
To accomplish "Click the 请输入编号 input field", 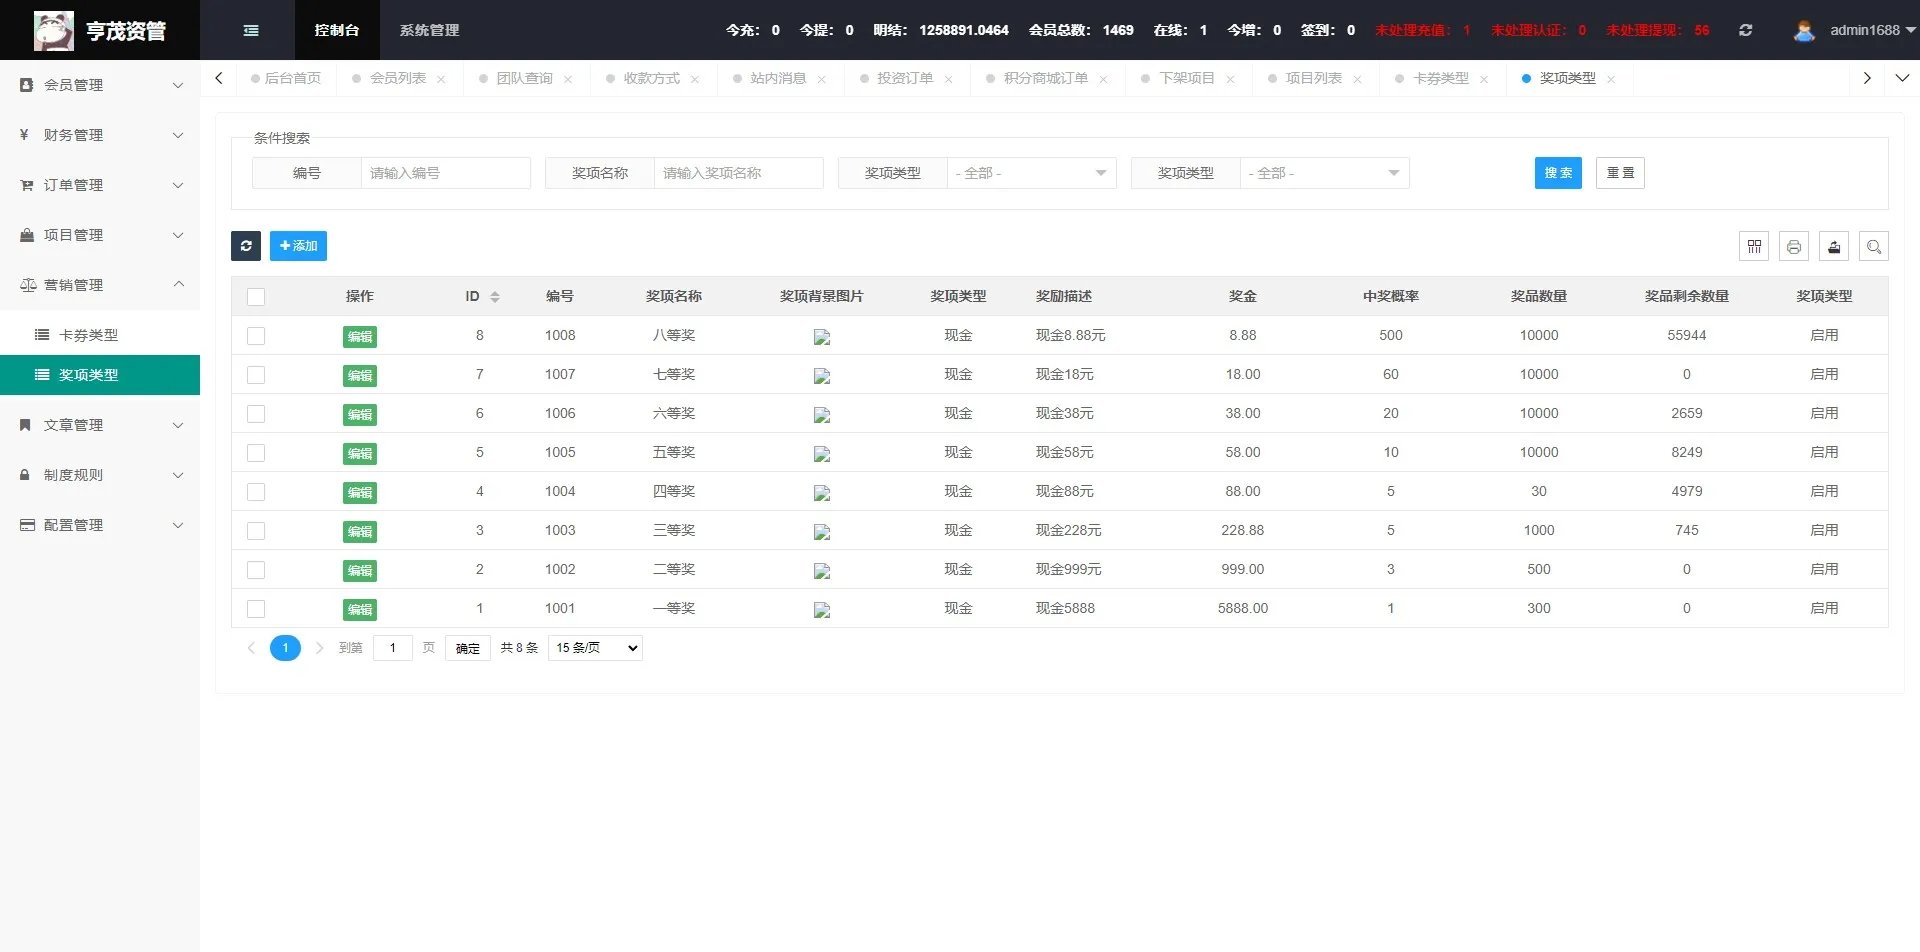I will coord(445,173).
